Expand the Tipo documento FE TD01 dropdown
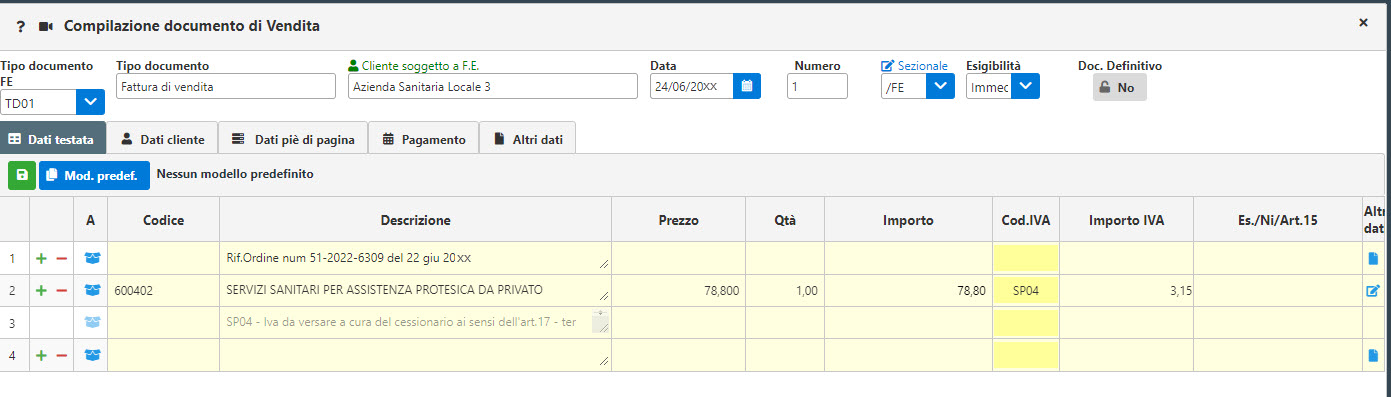 91,102
